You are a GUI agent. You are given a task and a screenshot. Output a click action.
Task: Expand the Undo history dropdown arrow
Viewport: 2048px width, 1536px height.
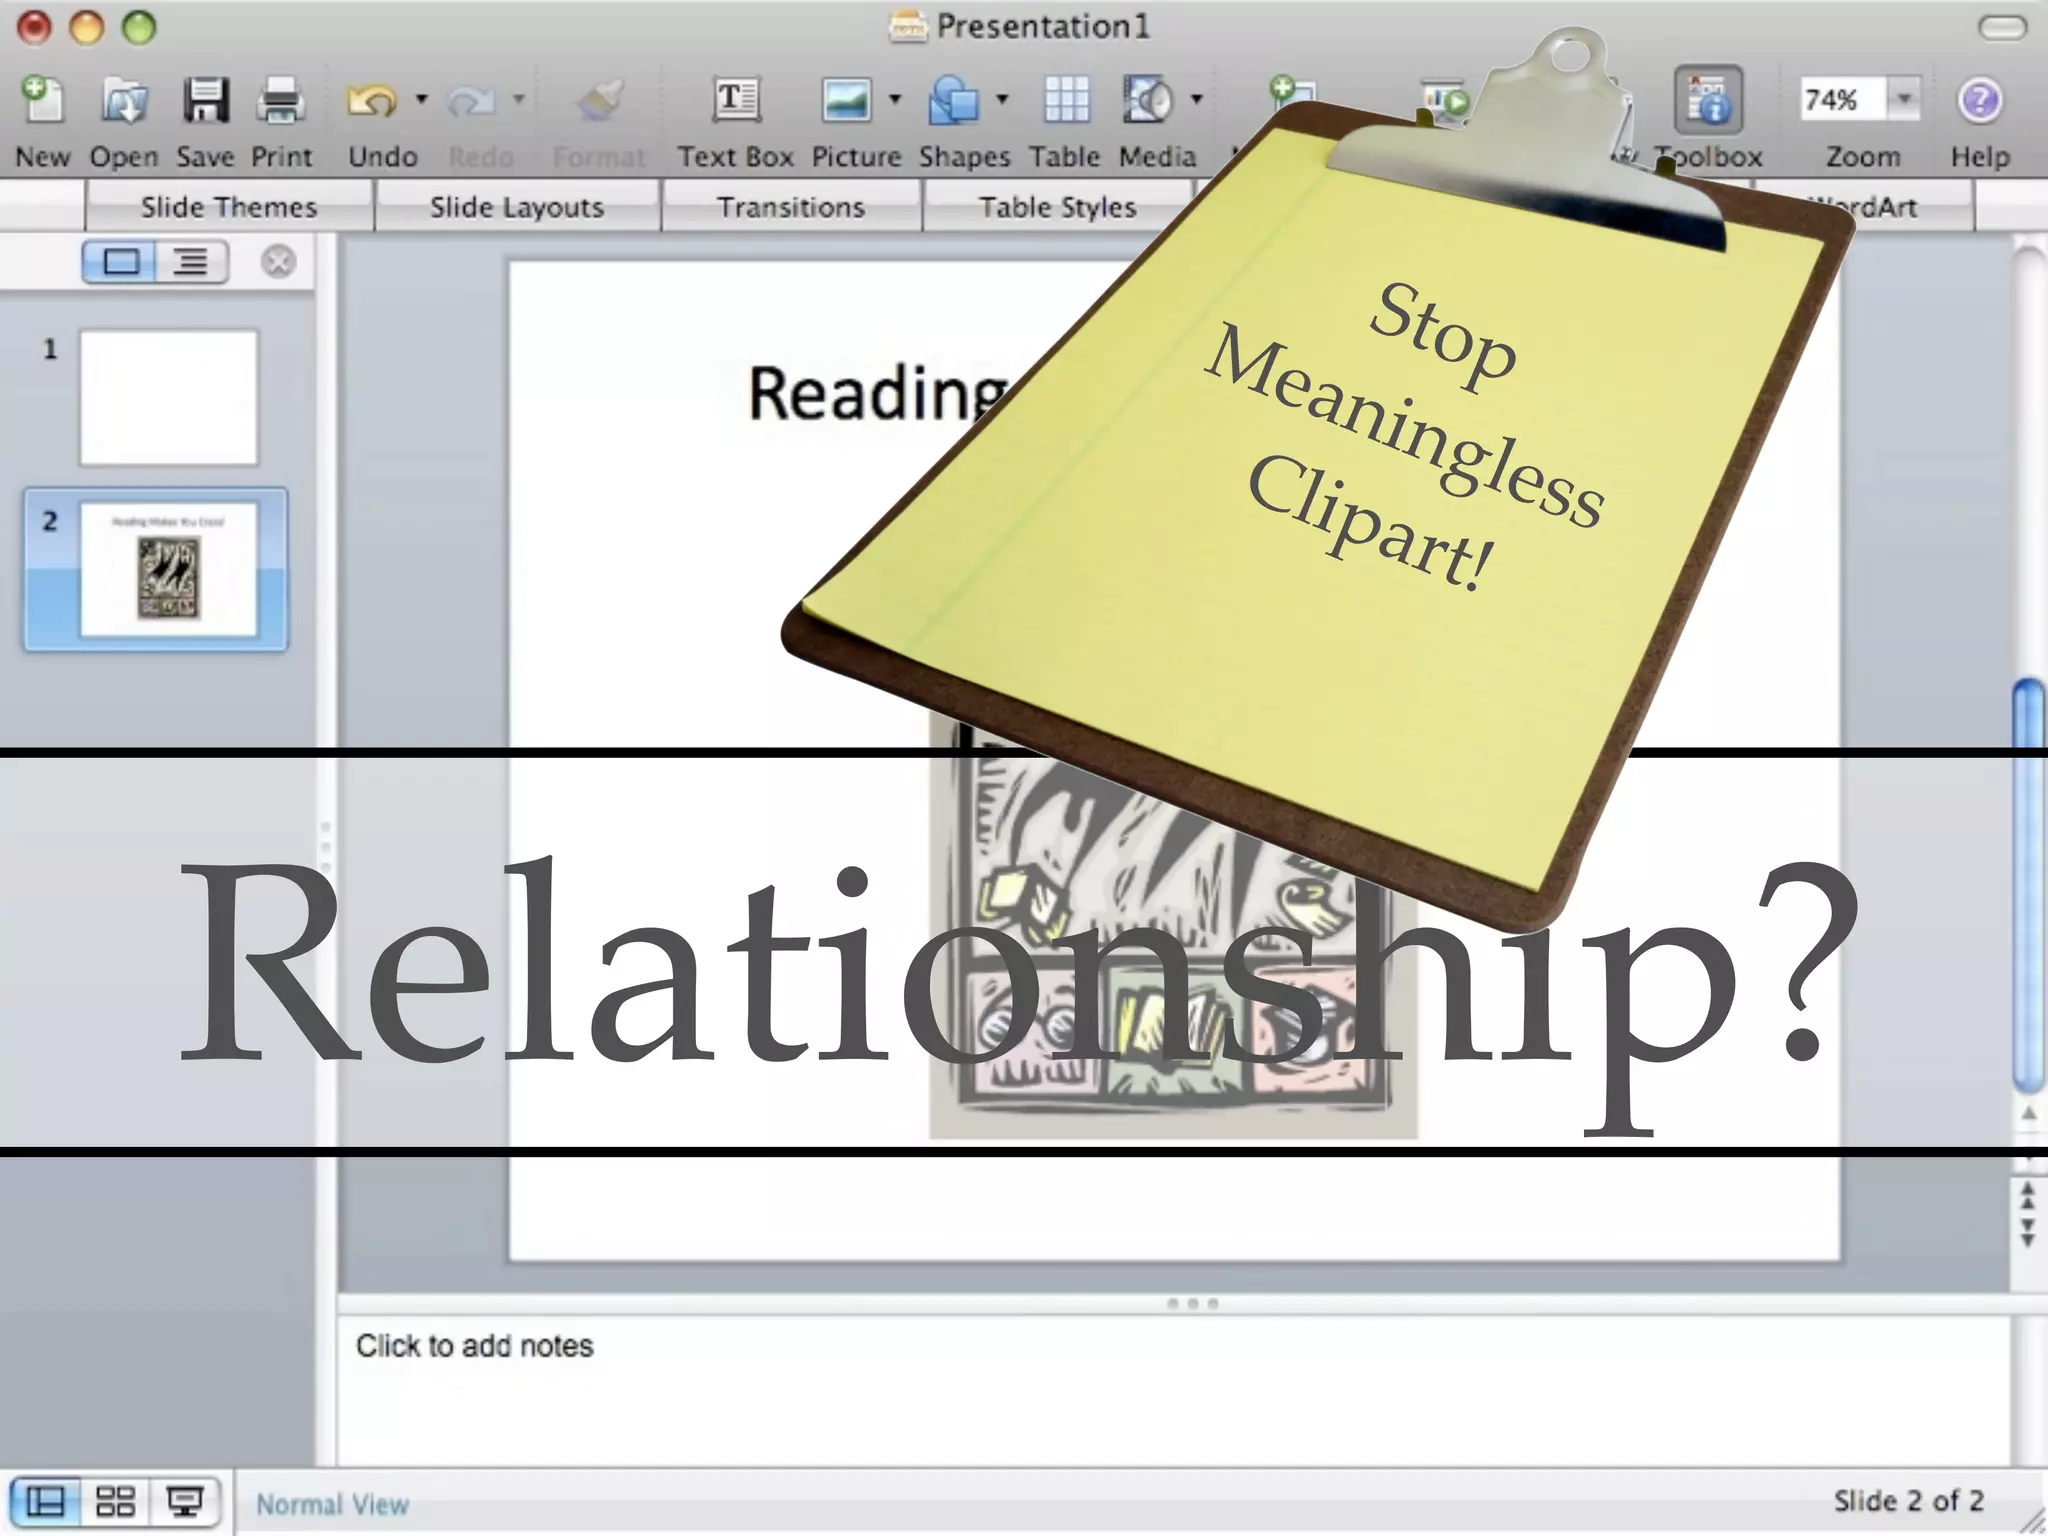tap(421, 99)
